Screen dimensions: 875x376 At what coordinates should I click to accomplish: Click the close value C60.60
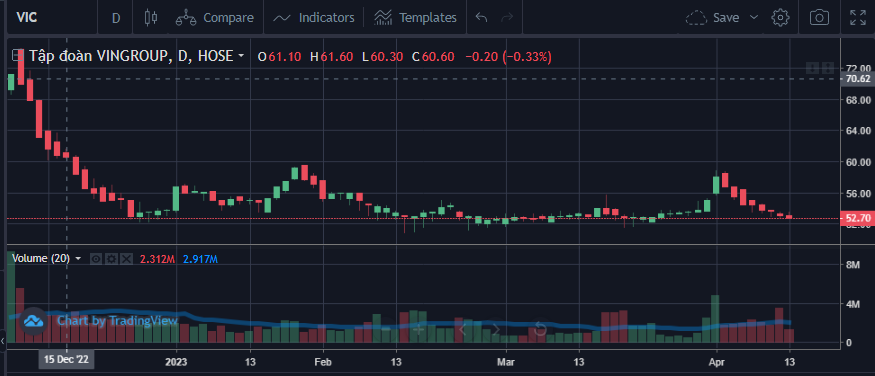[433, 56]
